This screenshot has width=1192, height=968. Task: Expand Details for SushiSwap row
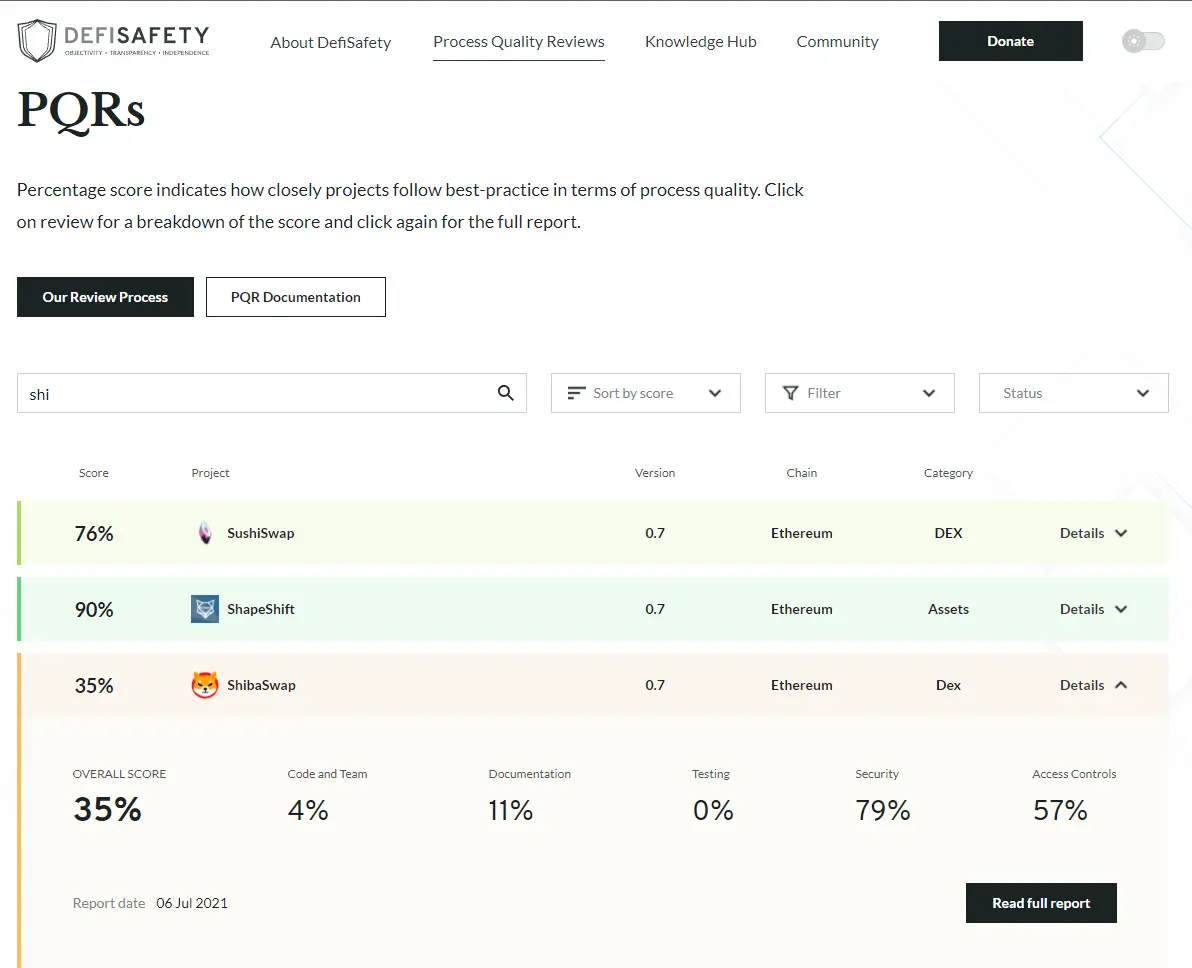coord(1093,533)
